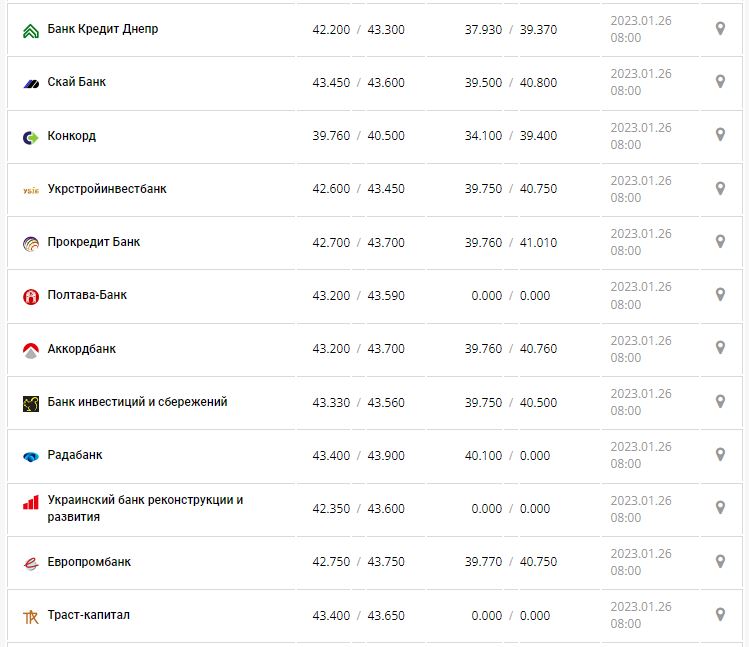
Task: Click the Конкорд row map marker icon
Action: [x=720, y=135]
